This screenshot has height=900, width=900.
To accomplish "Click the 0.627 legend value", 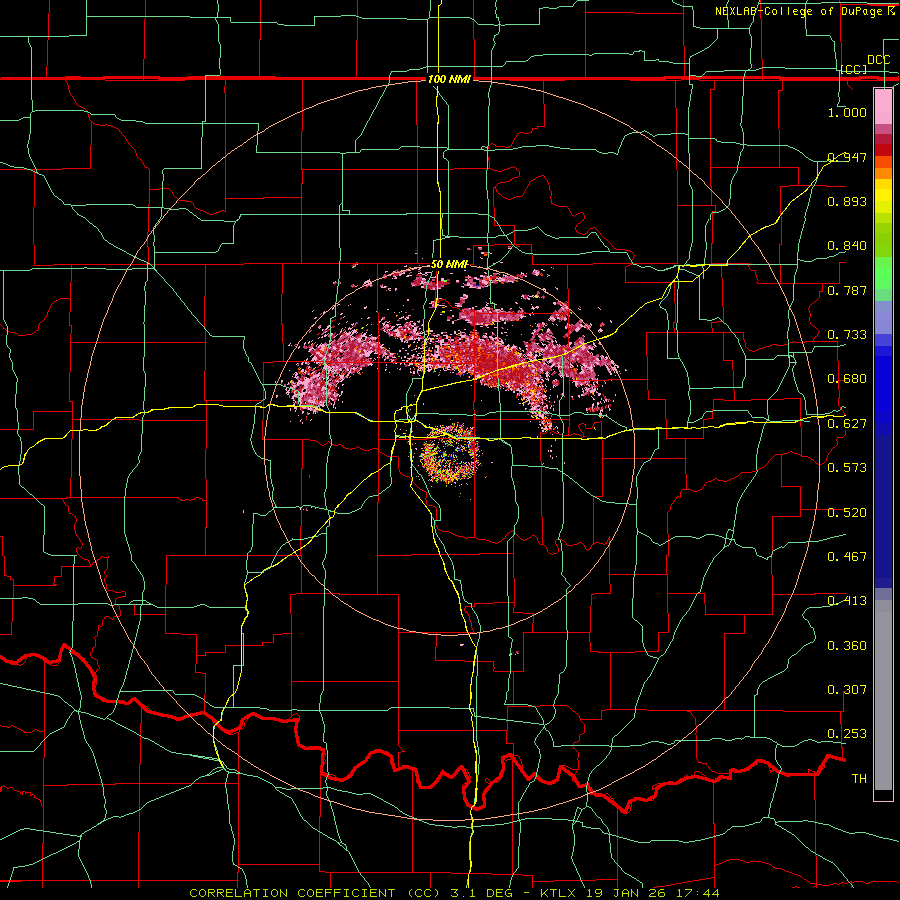I will (847, 424).
